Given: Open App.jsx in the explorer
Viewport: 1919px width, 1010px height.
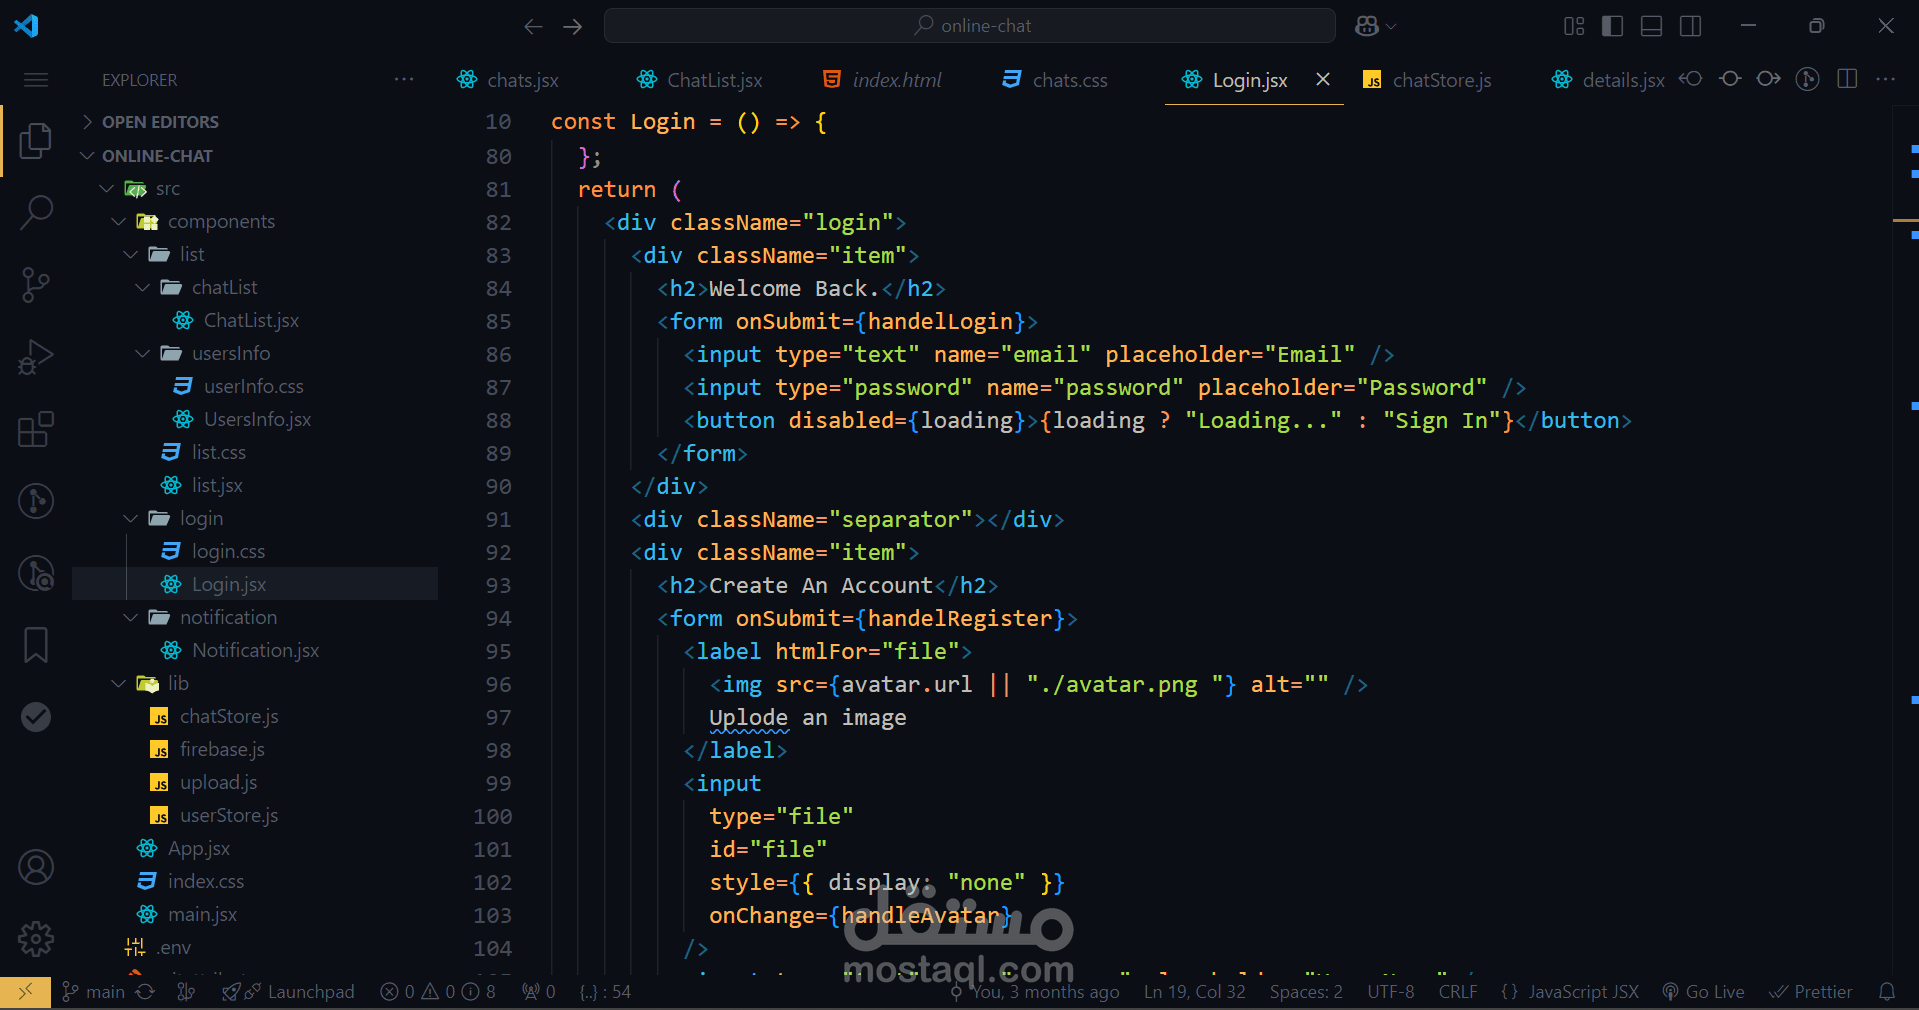Looking at the screenshot, I should tap(198, 849).
